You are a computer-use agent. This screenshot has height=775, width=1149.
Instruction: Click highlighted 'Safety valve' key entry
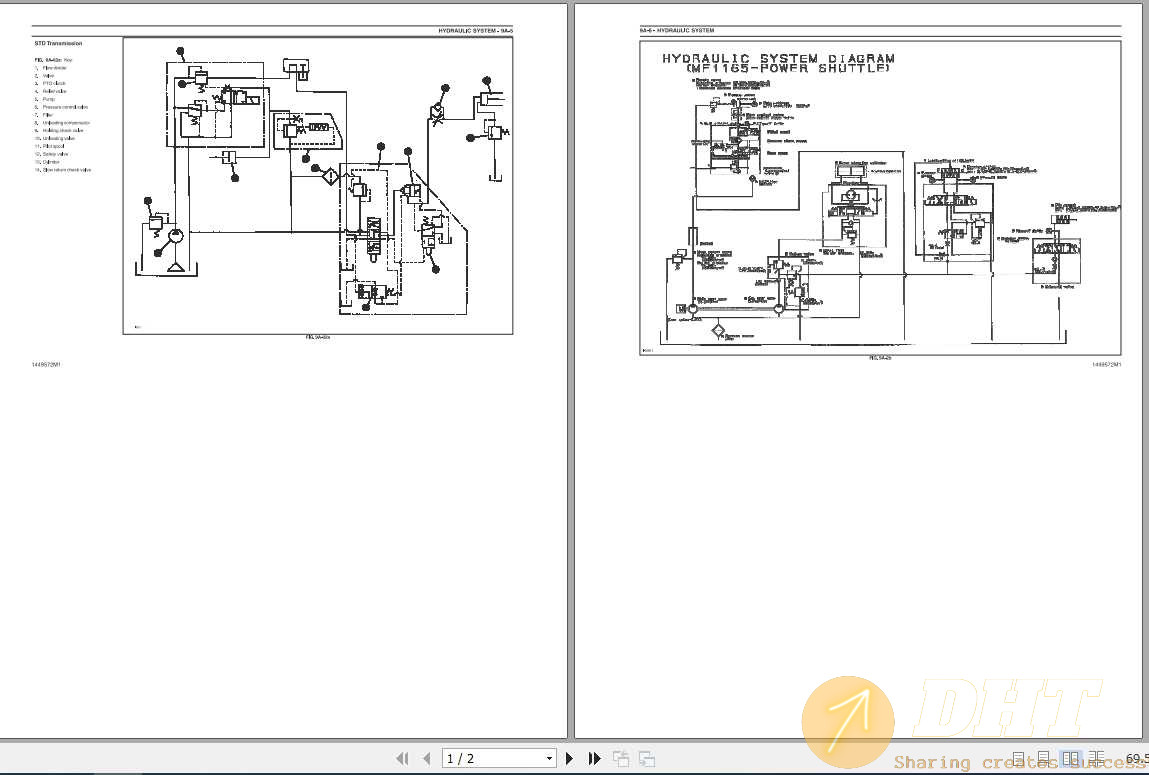(x=53, y=154)
